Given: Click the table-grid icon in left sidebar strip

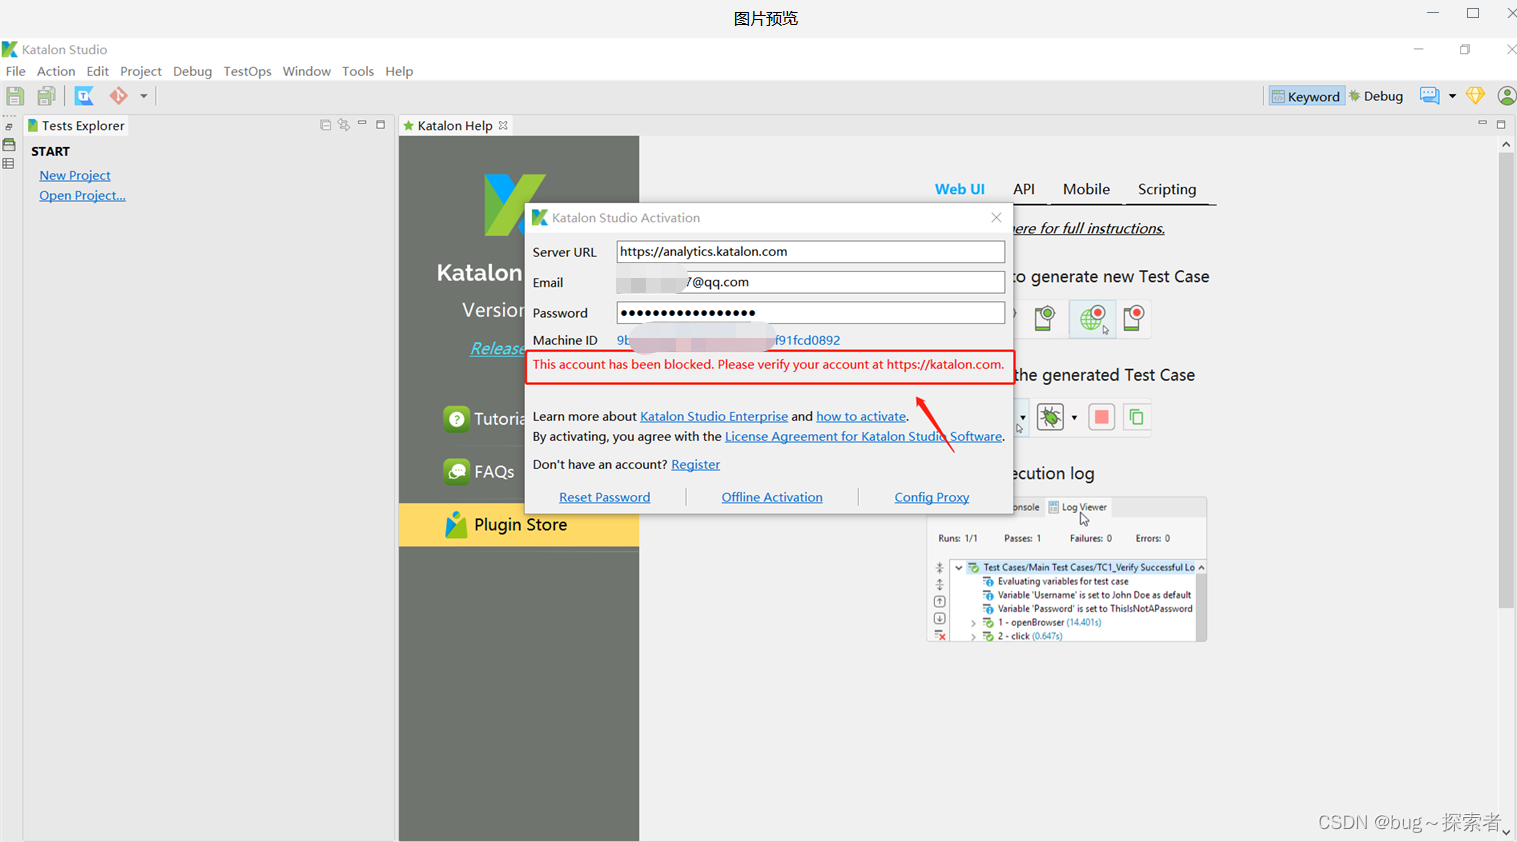Looking at the screenshot, I should coord(9,163).
